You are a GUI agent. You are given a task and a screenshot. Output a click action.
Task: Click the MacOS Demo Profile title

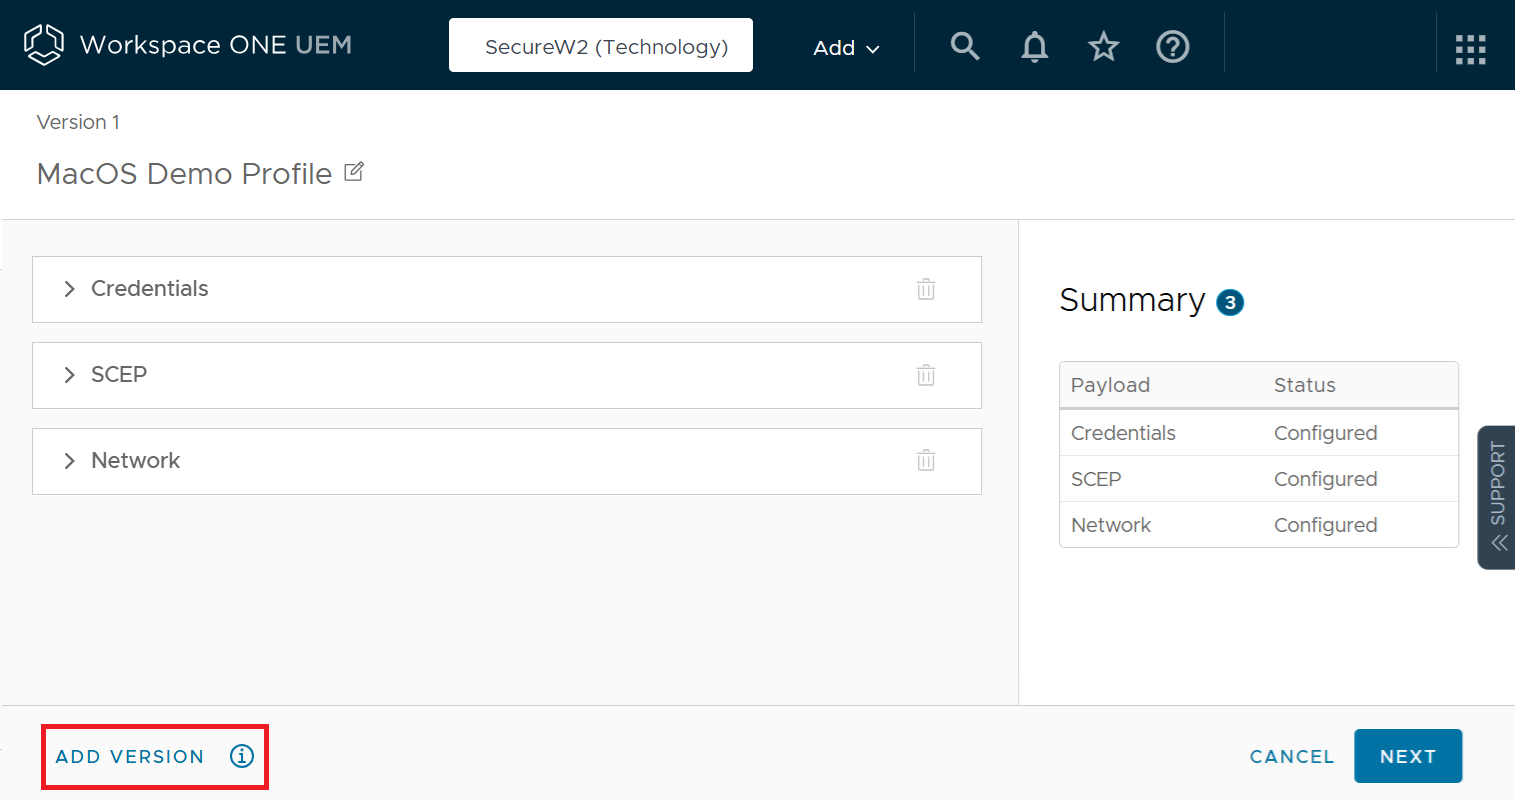coord(185,174)
